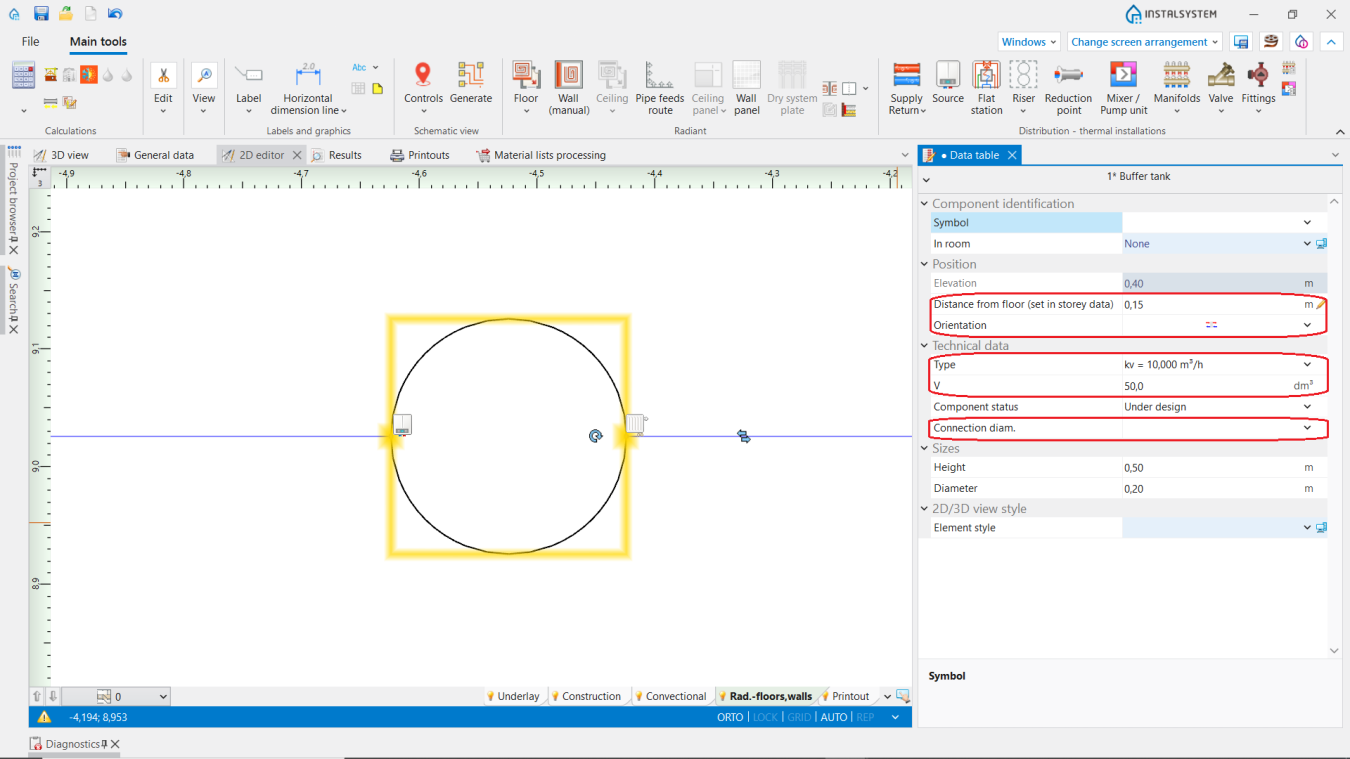Screen dimensions: 1350x759
Task: Select the Reduction point tool
Action: pos(1068,87)
